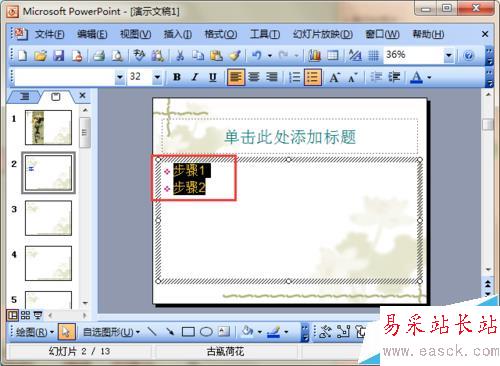The height and width of the screenshot is (366, 500).
Task: Expand the 绘图 Draw menu
Action: coord(35,332)
